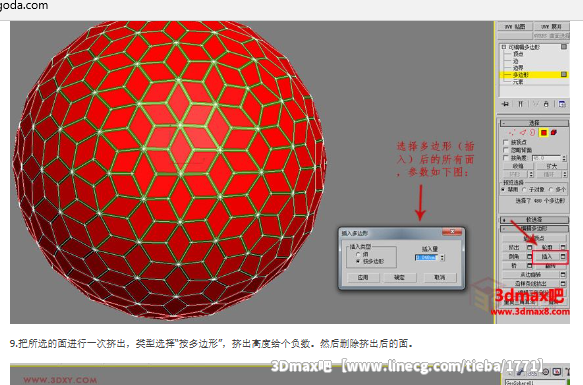This screenshot has width=583, height=385.
Task: Click the 确定 button in dialog
Action: pyautogui.click(x=399, y=277)
